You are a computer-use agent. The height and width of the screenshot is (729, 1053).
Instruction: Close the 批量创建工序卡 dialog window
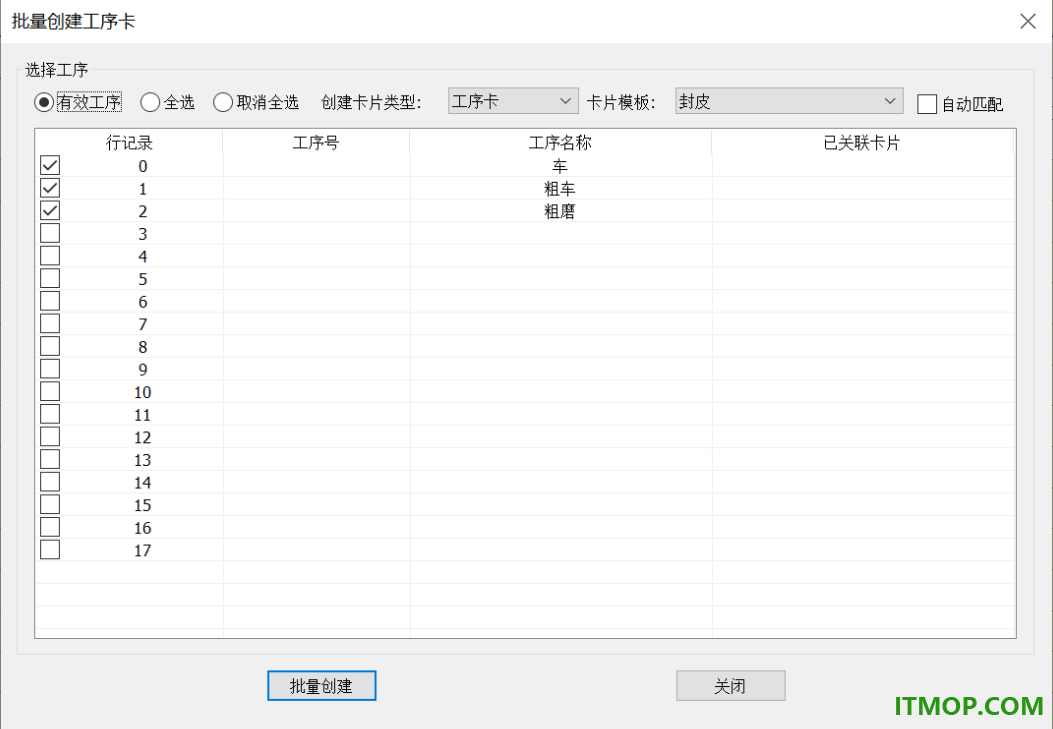[1027, 21]
